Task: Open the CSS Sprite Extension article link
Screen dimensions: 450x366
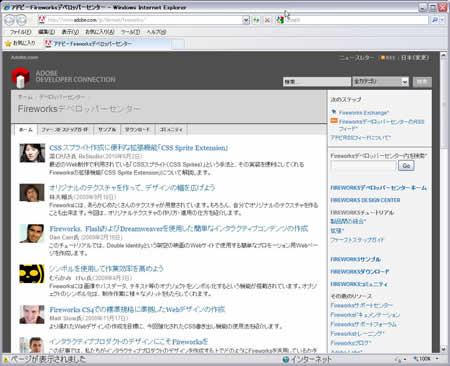Action: coord(139,148)
